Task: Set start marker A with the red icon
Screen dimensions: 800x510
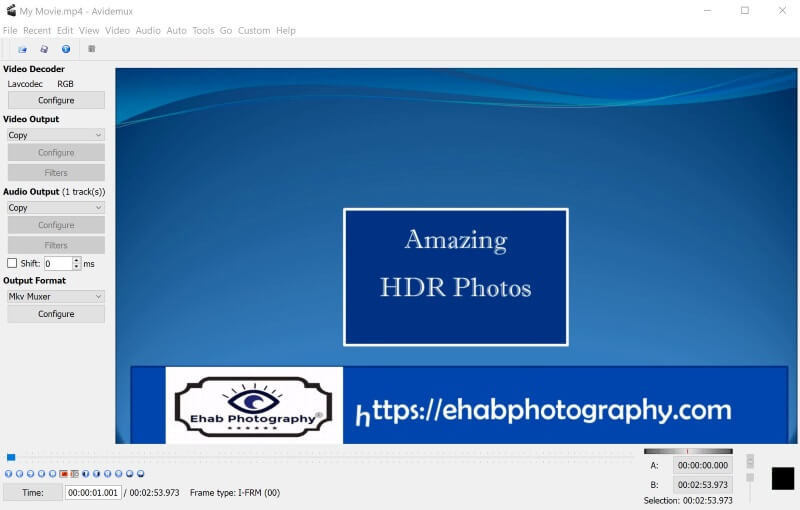Action: click(x=63, y=474)
